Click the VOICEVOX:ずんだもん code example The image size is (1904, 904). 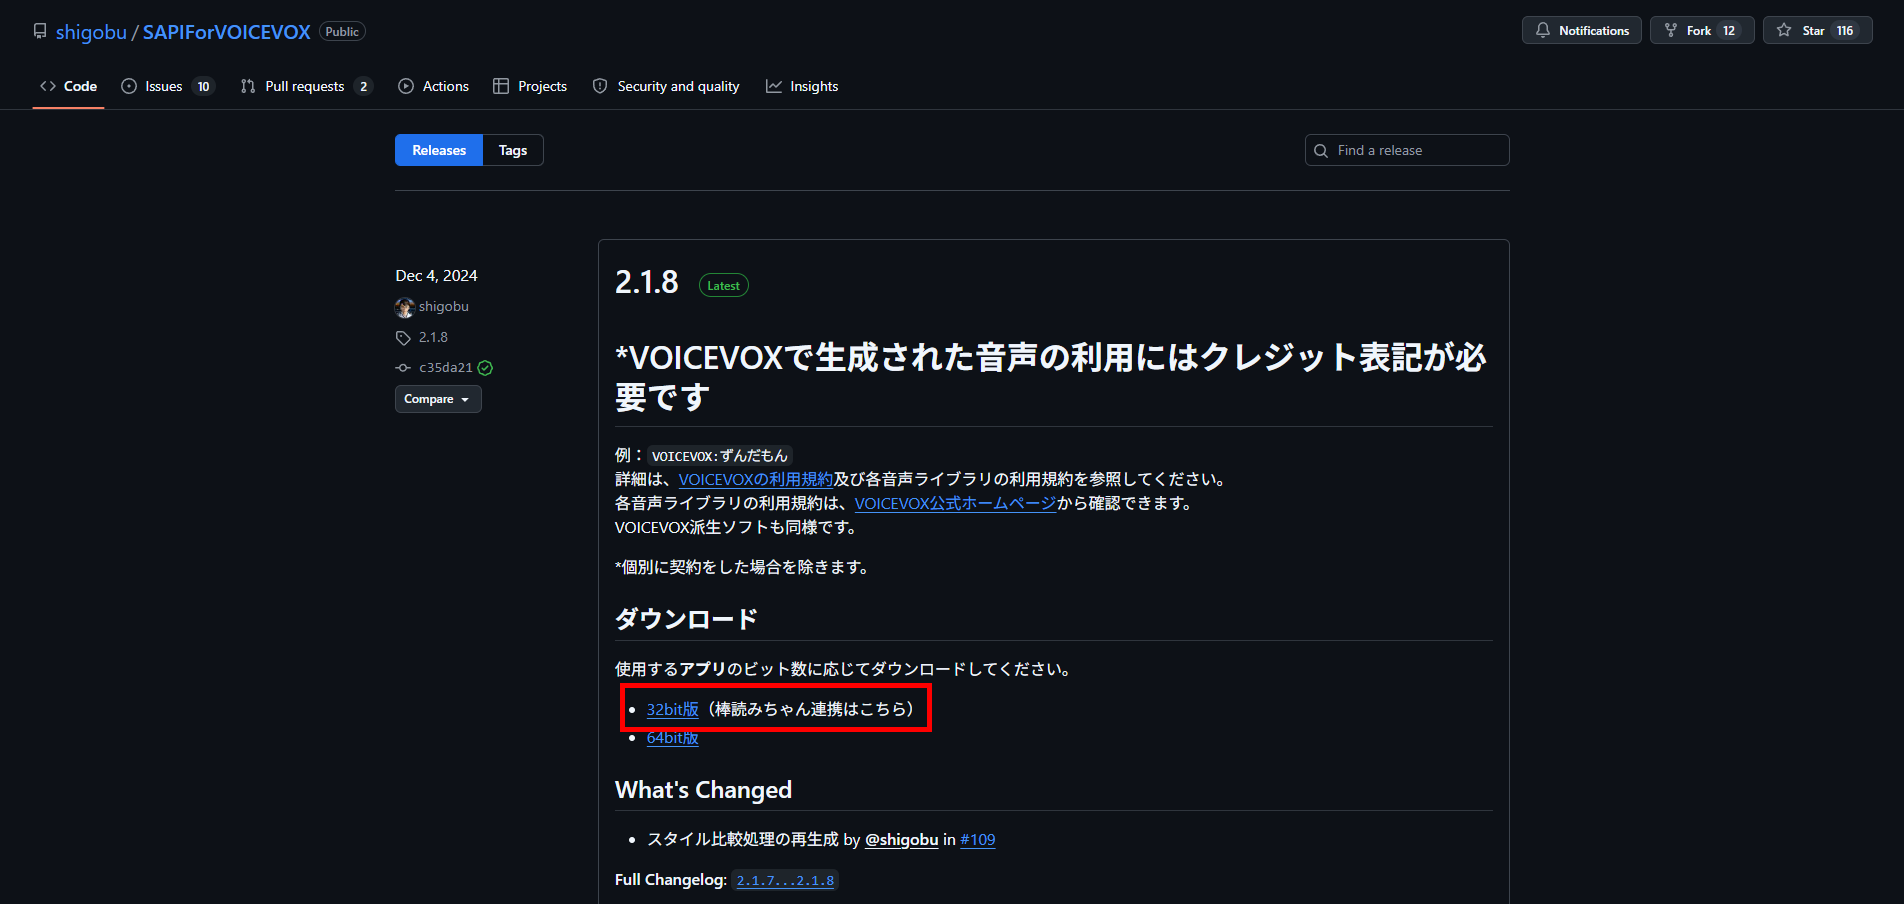720,456
